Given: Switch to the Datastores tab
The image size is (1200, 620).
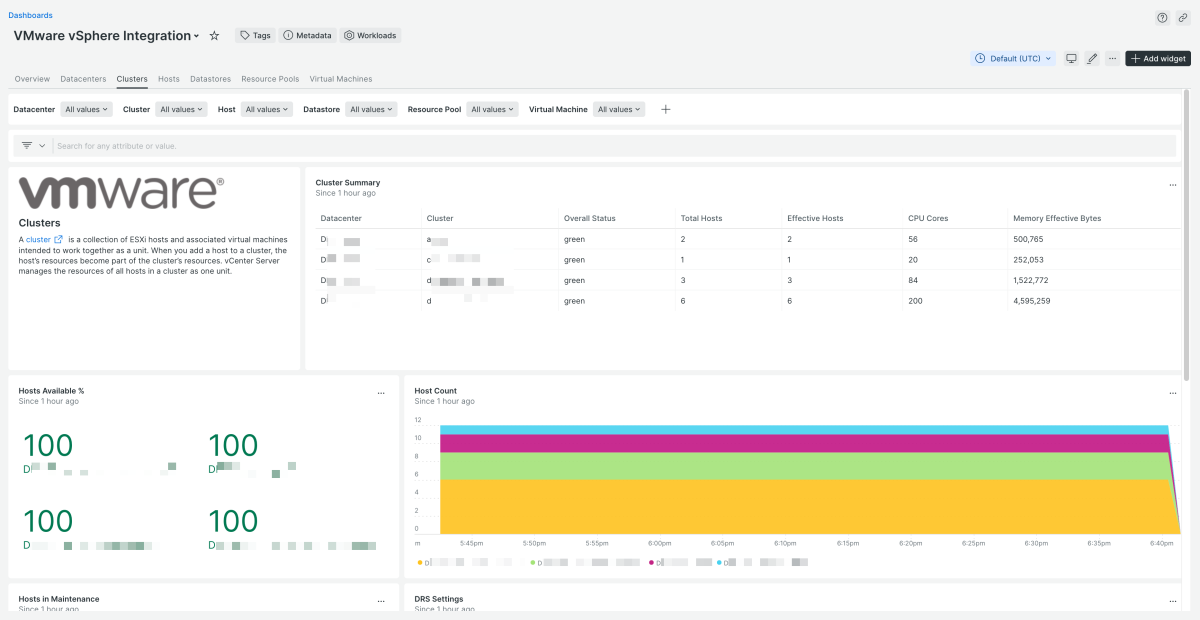Looking at the screenshot, I should point(210,79).
